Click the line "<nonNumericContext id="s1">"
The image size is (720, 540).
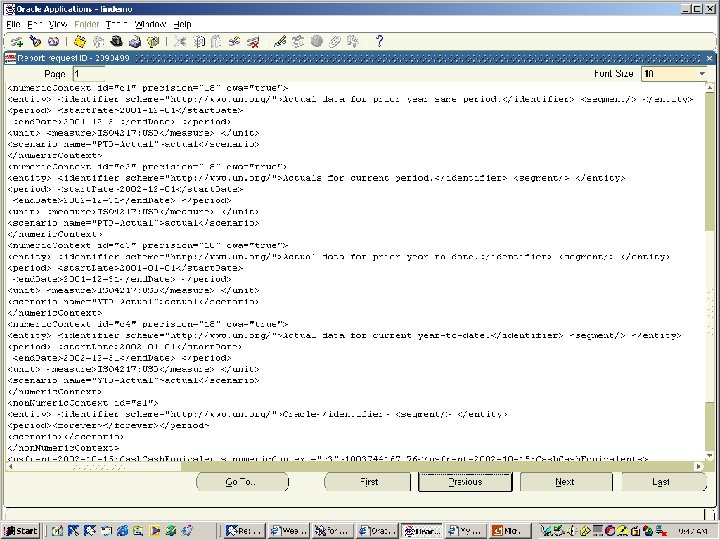click(83, 403)
